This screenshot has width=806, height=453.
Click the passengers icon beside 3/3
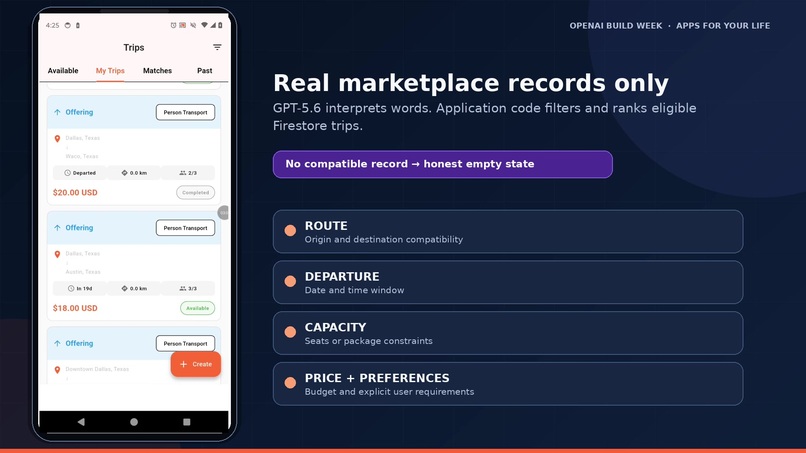182,288
